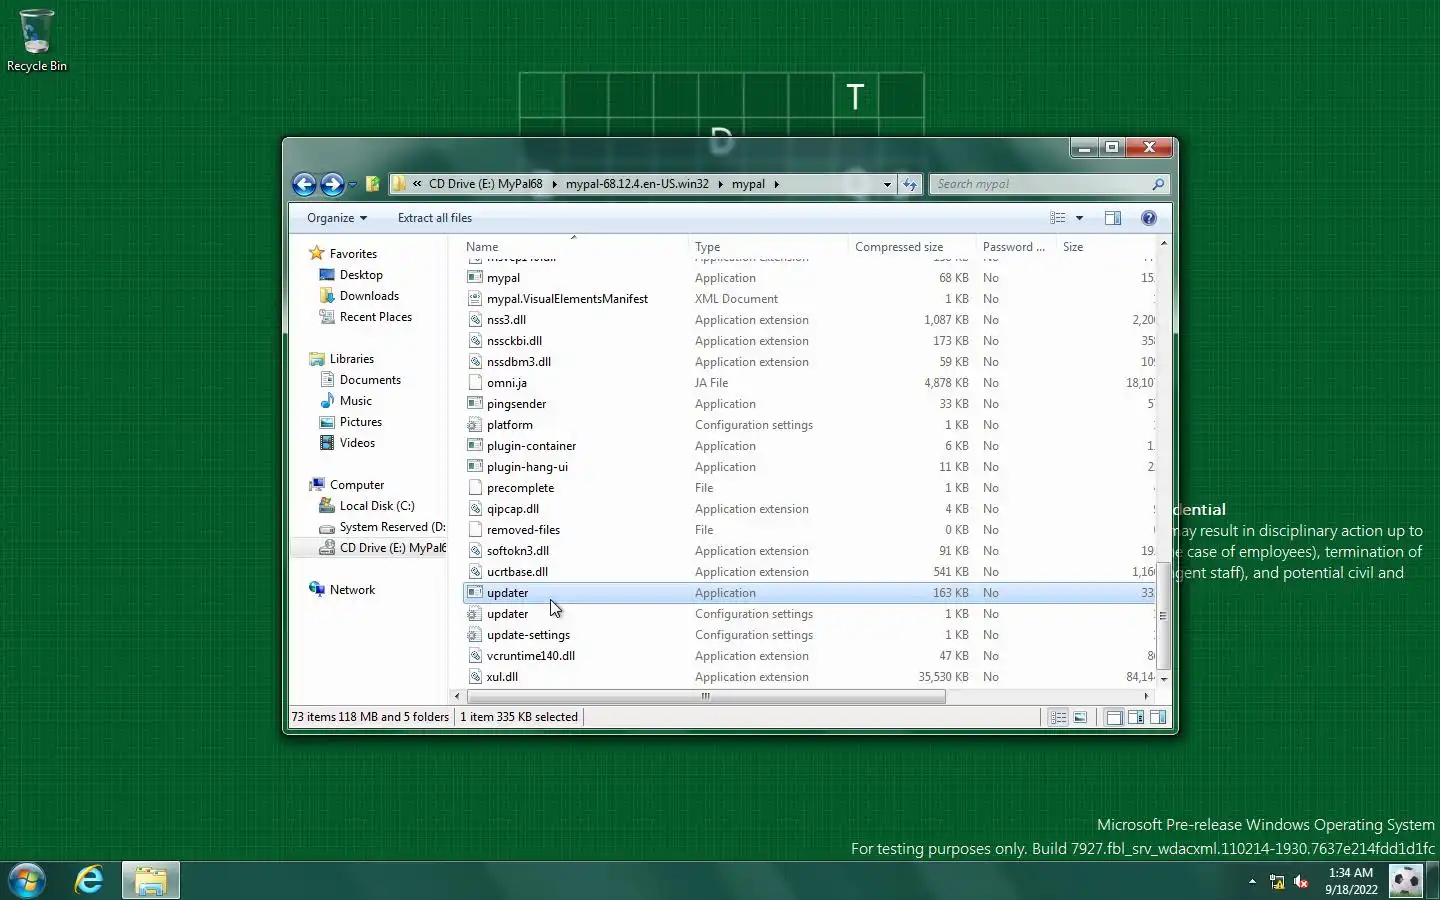Switch to large thumbnails view in status bar
The height and width of the screenshot is (900, 1440).
(1080, 717)
